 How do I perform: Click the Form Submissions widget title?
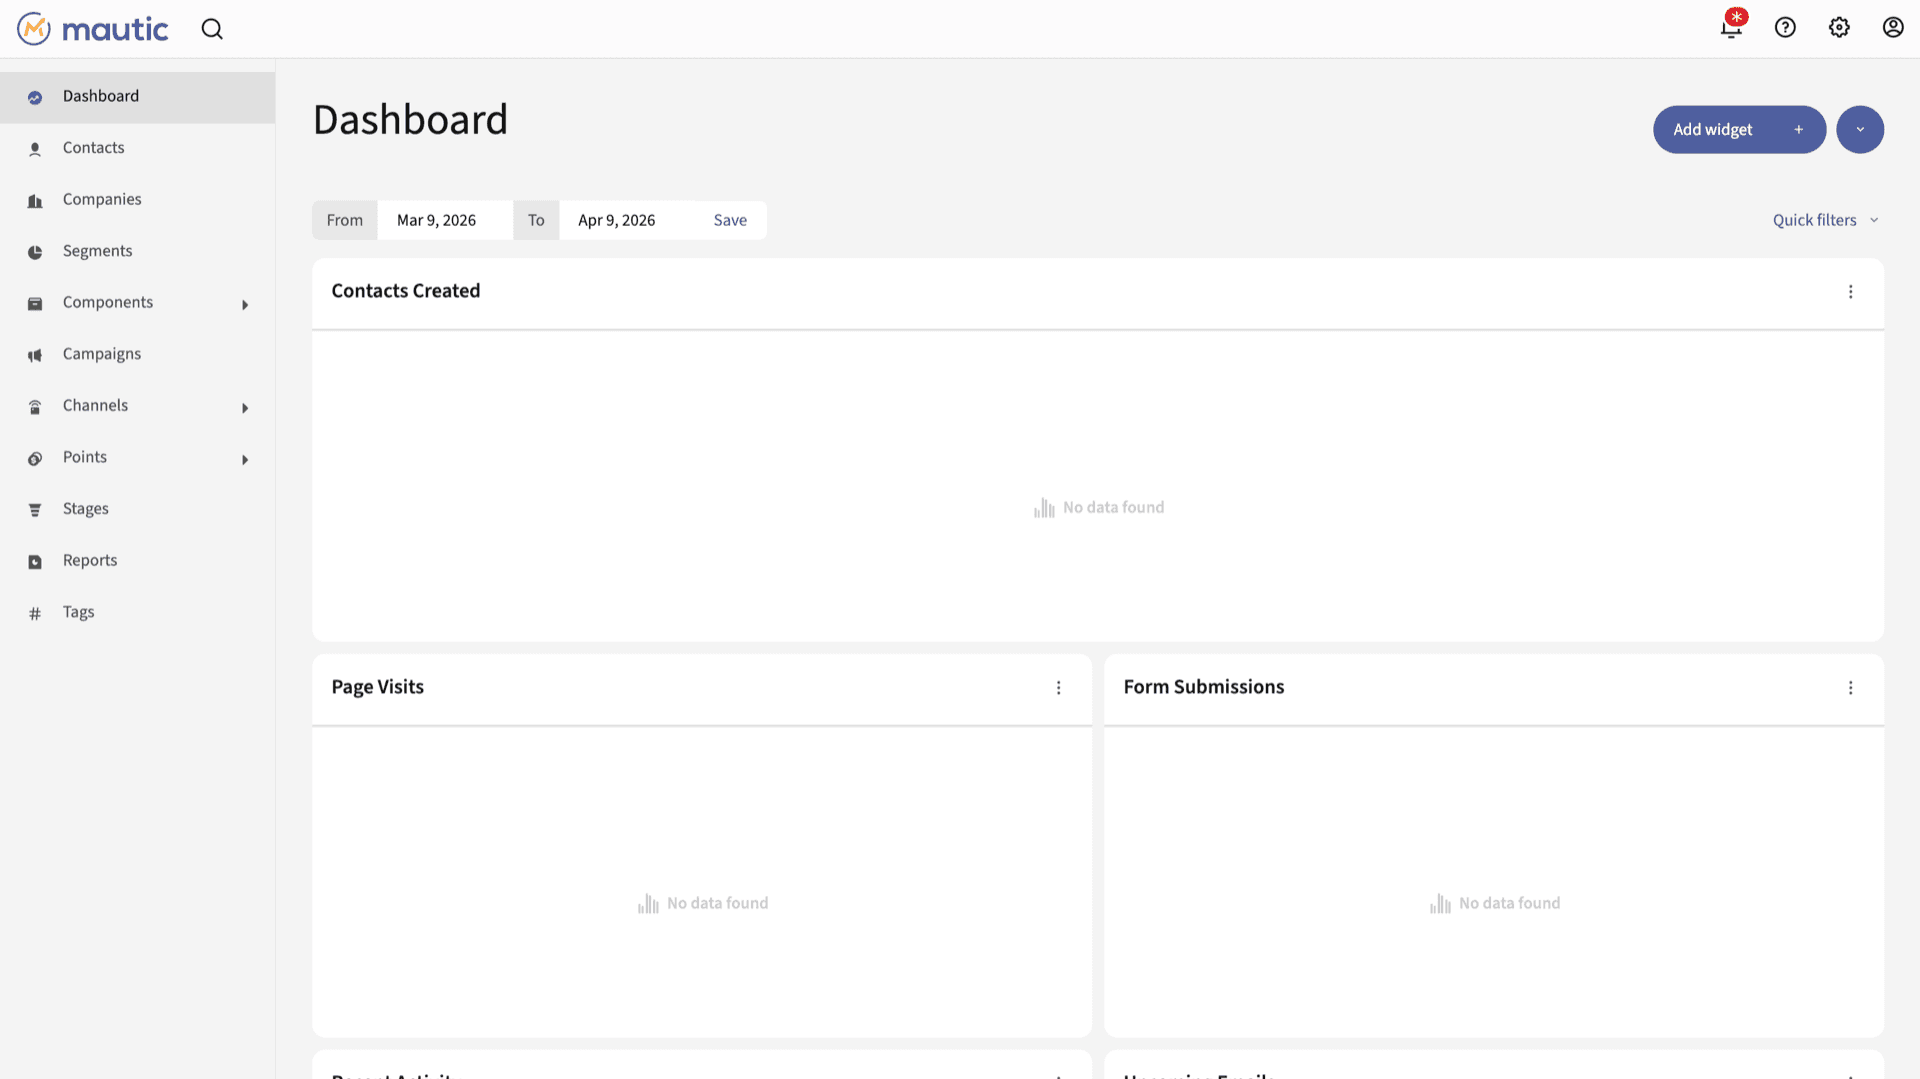(x=1204, y=687)
